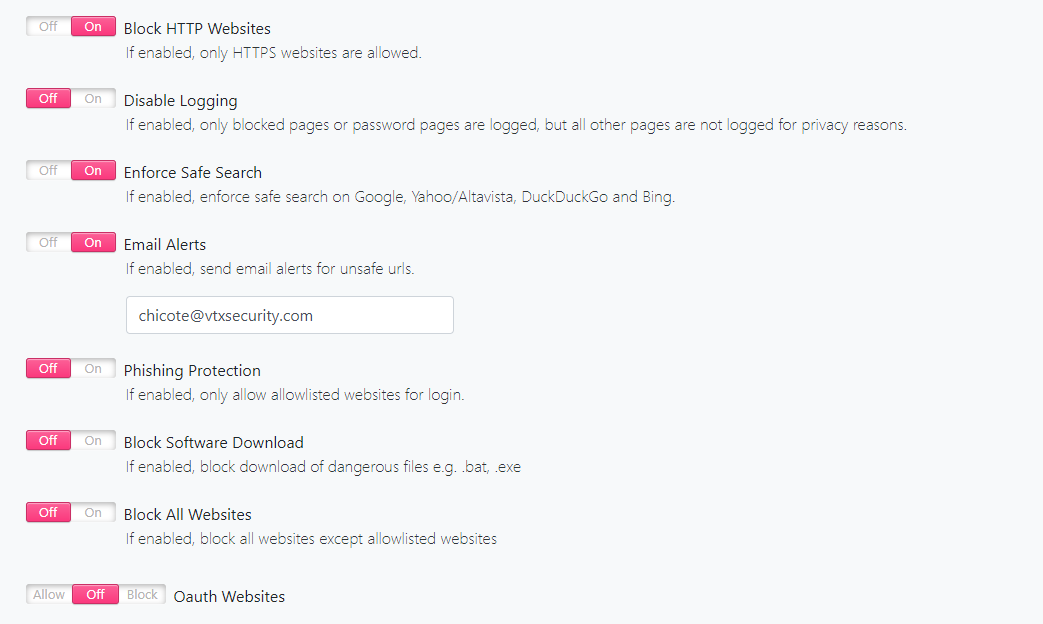Enable the Disable Logging setting

(93, 98)
